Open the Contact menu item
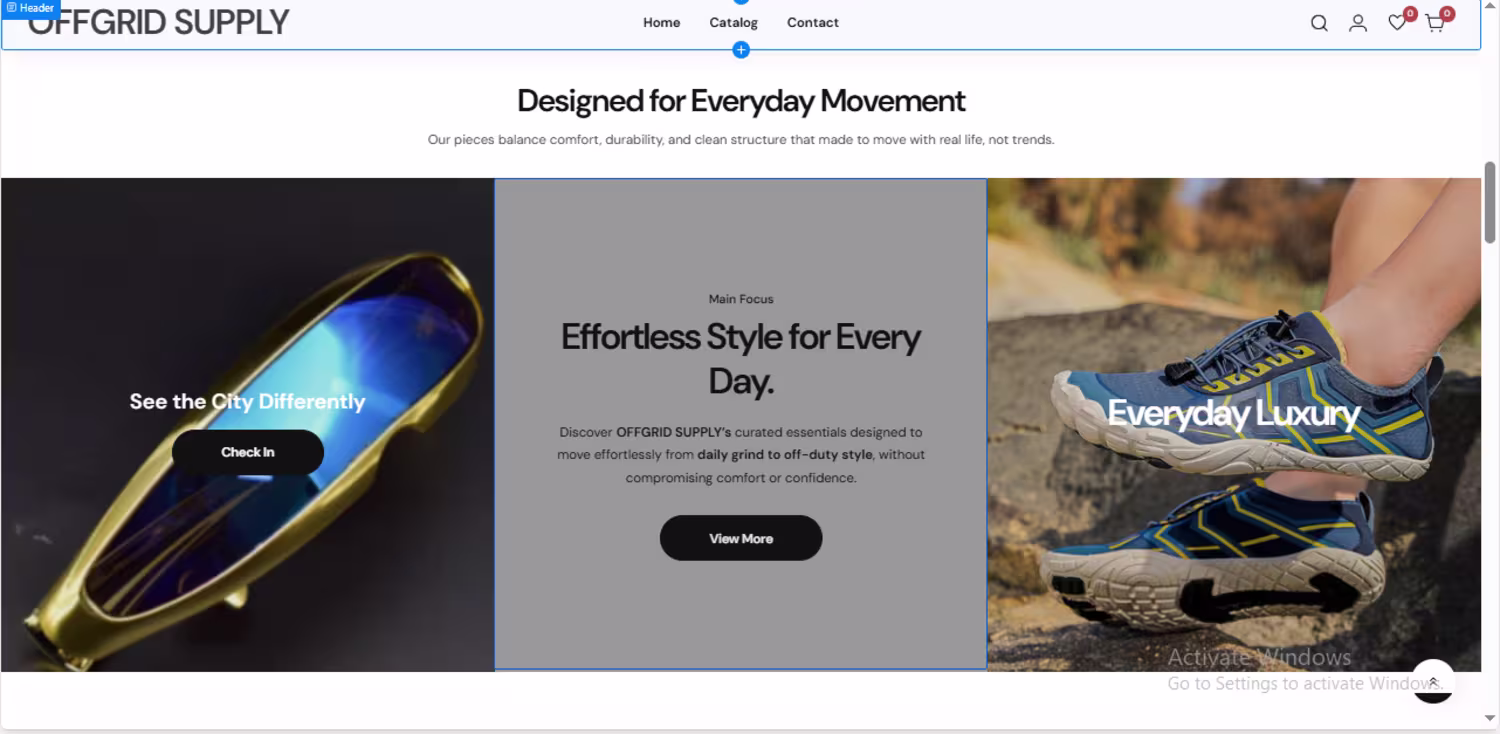Viewport: 1500px width, 734px height. click(812, 22)
